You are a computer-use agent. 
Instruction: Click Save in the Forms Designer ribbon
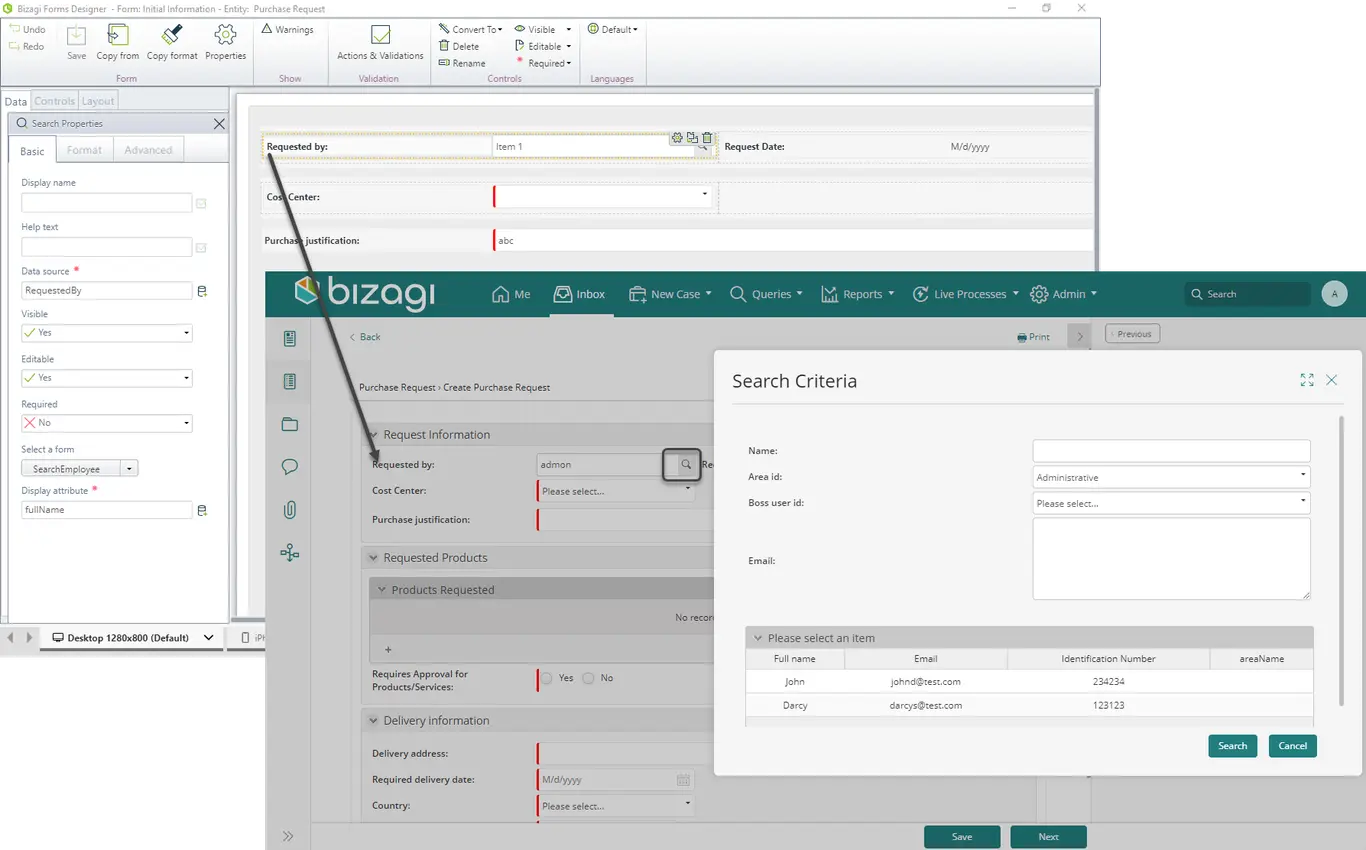[x=76, y=42]
